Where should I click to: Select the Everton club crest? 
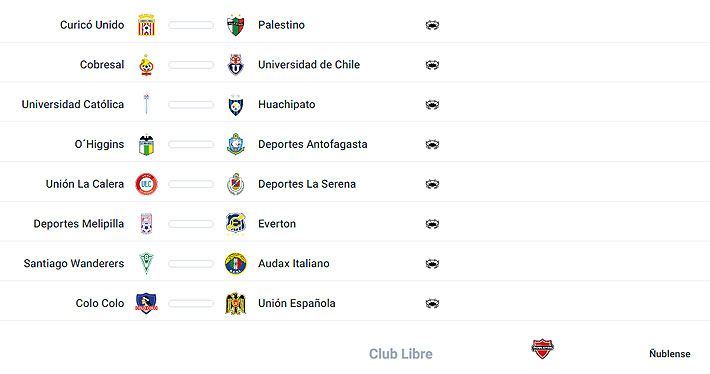click(x=235, y=224)
